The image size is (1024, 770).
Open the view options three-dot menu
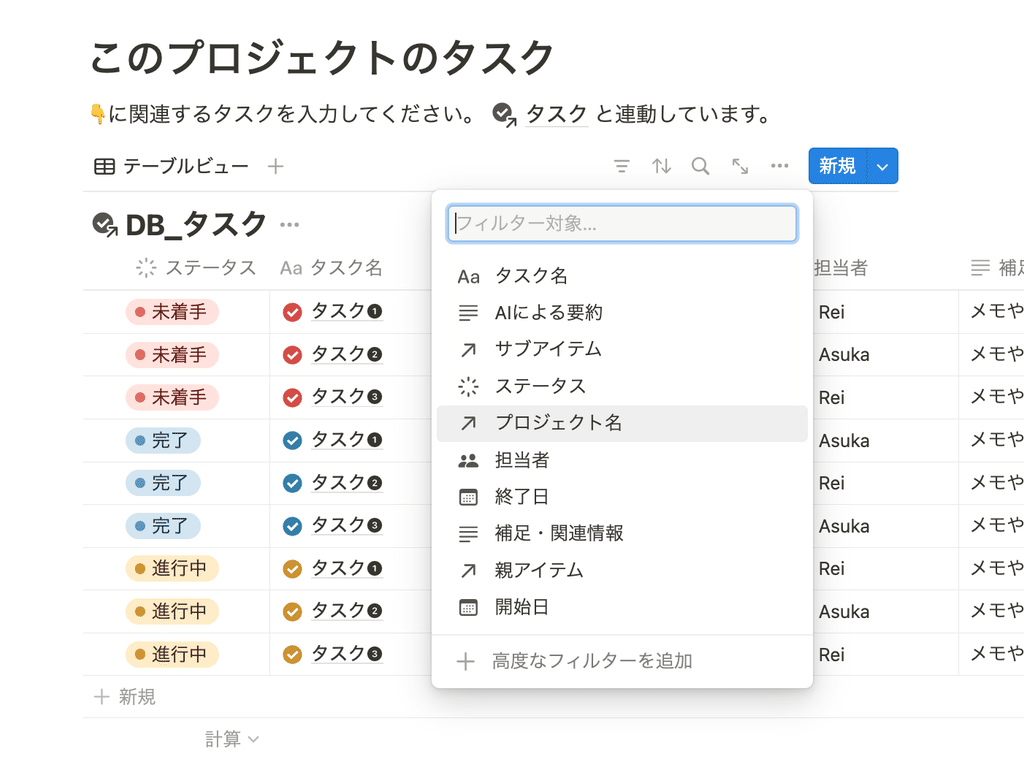point(779,166)
